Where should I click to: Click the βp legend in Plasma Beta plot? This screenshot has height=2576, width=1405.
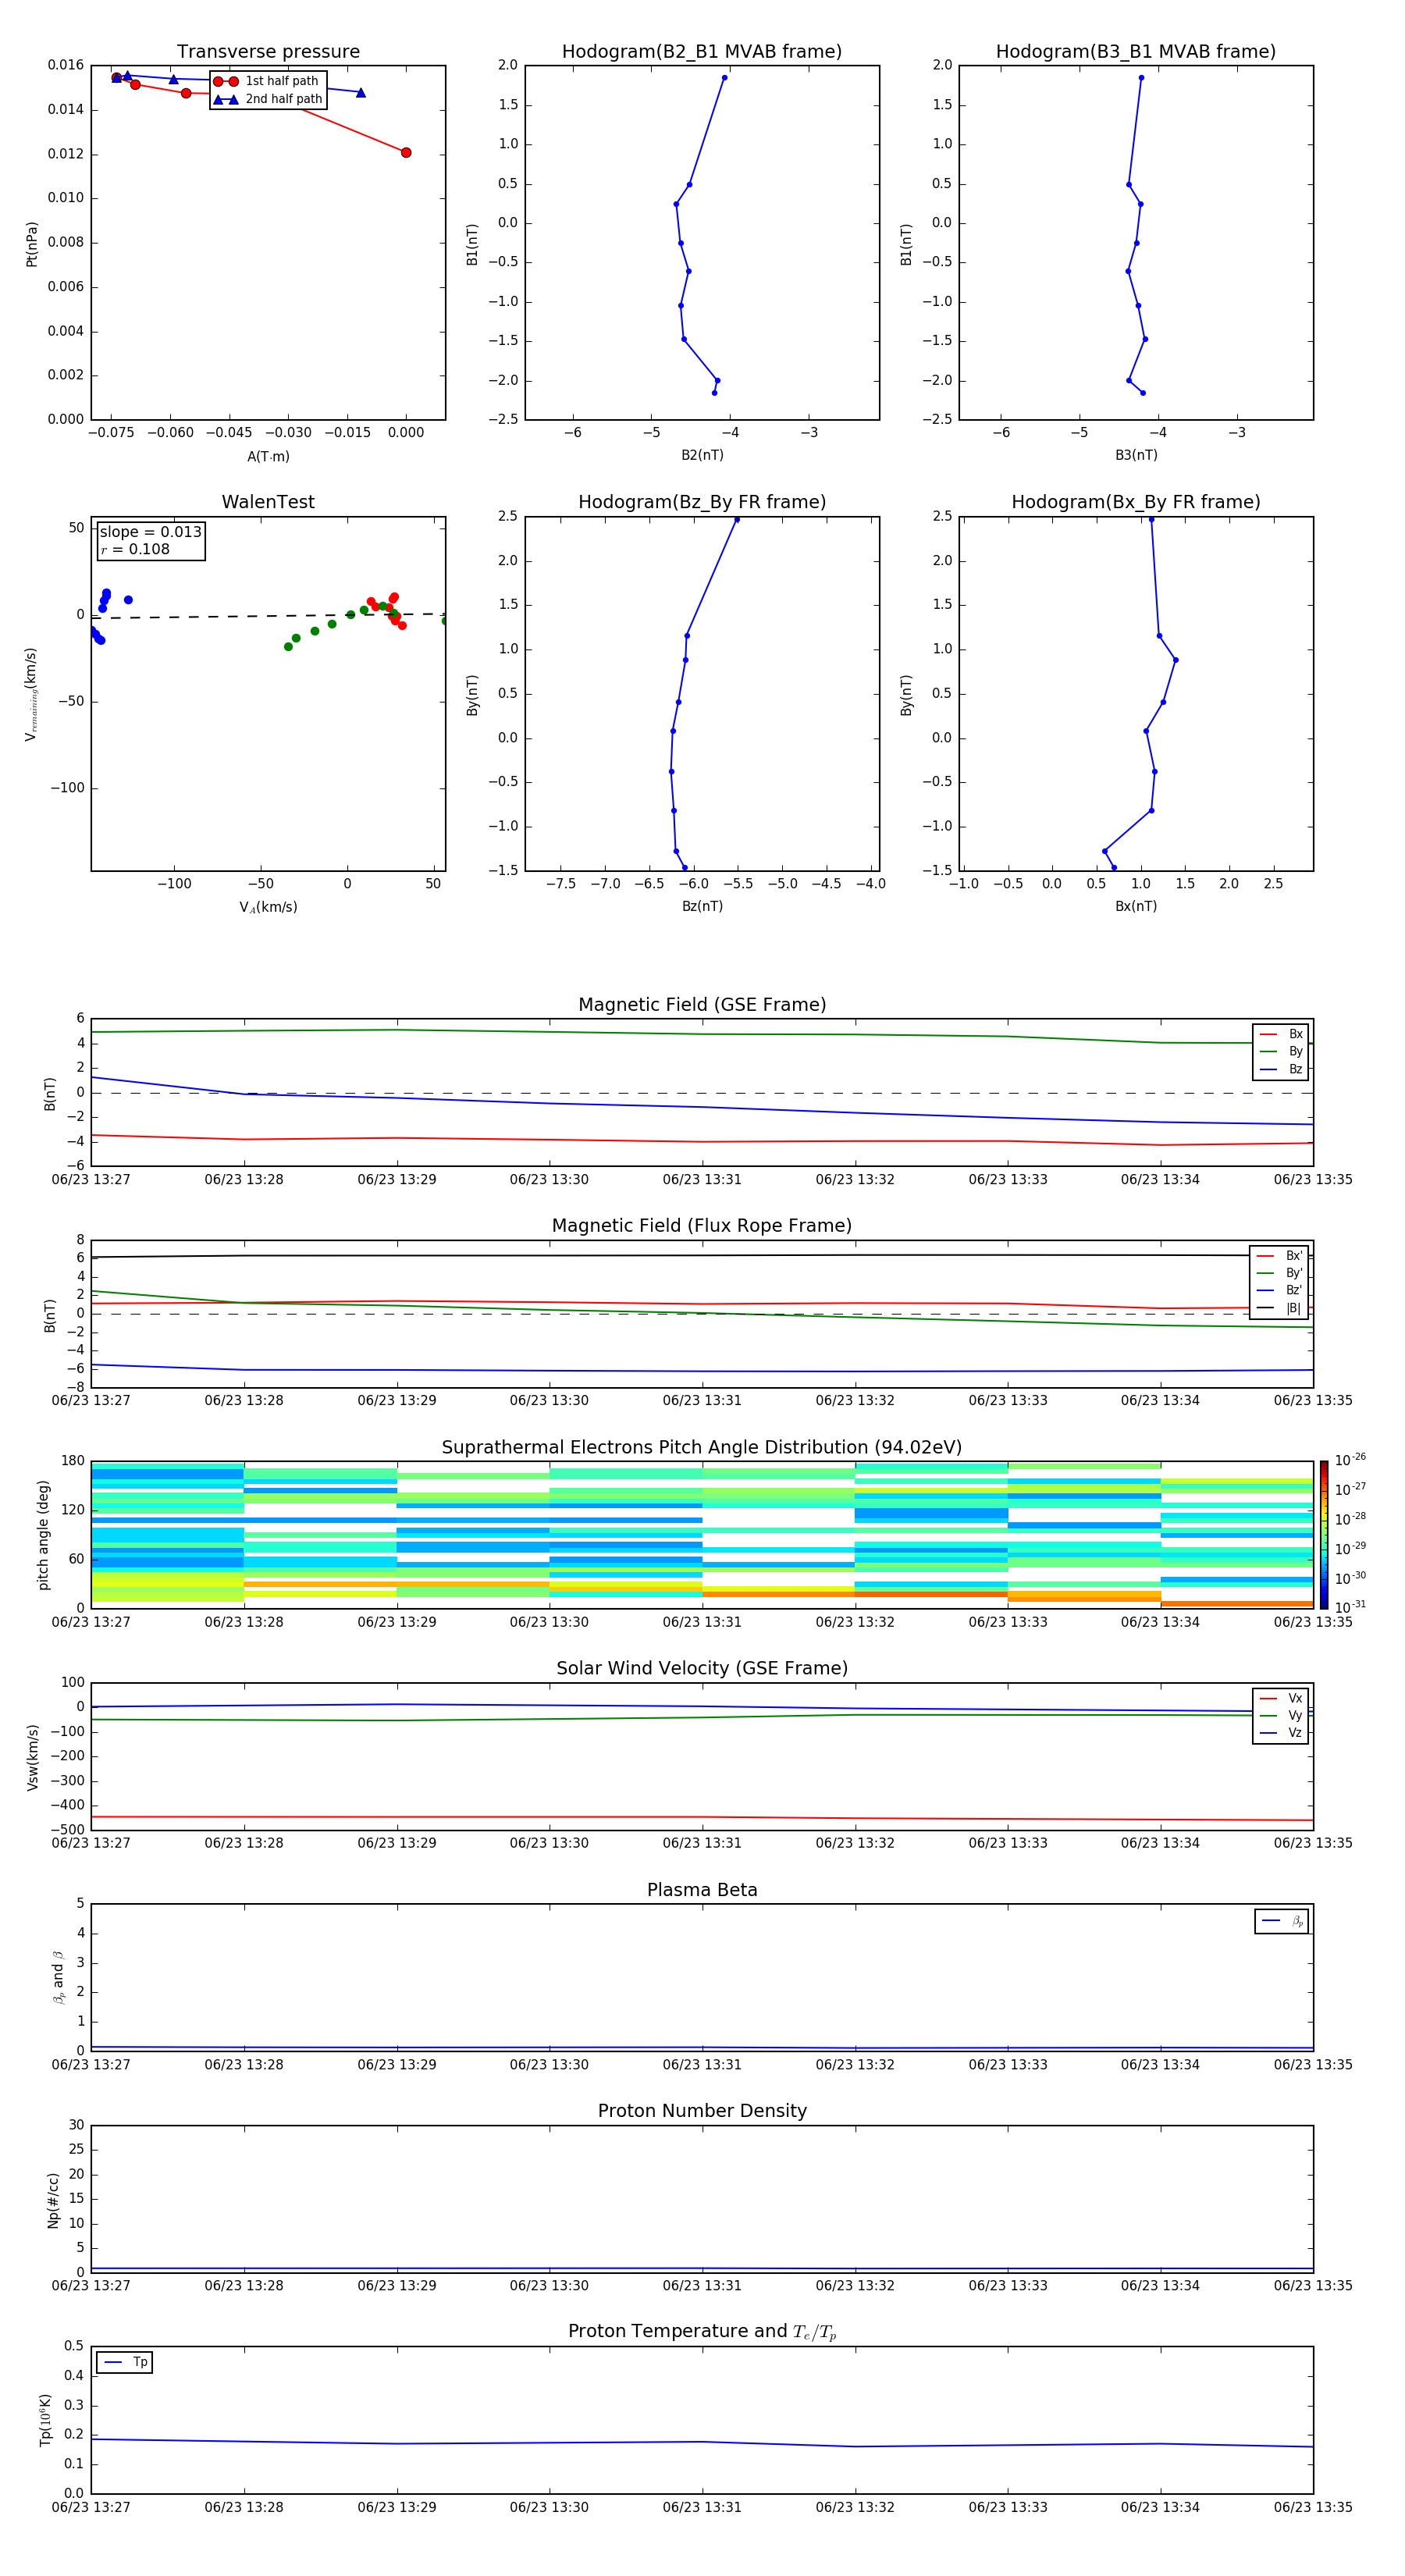point(1282,1921)
